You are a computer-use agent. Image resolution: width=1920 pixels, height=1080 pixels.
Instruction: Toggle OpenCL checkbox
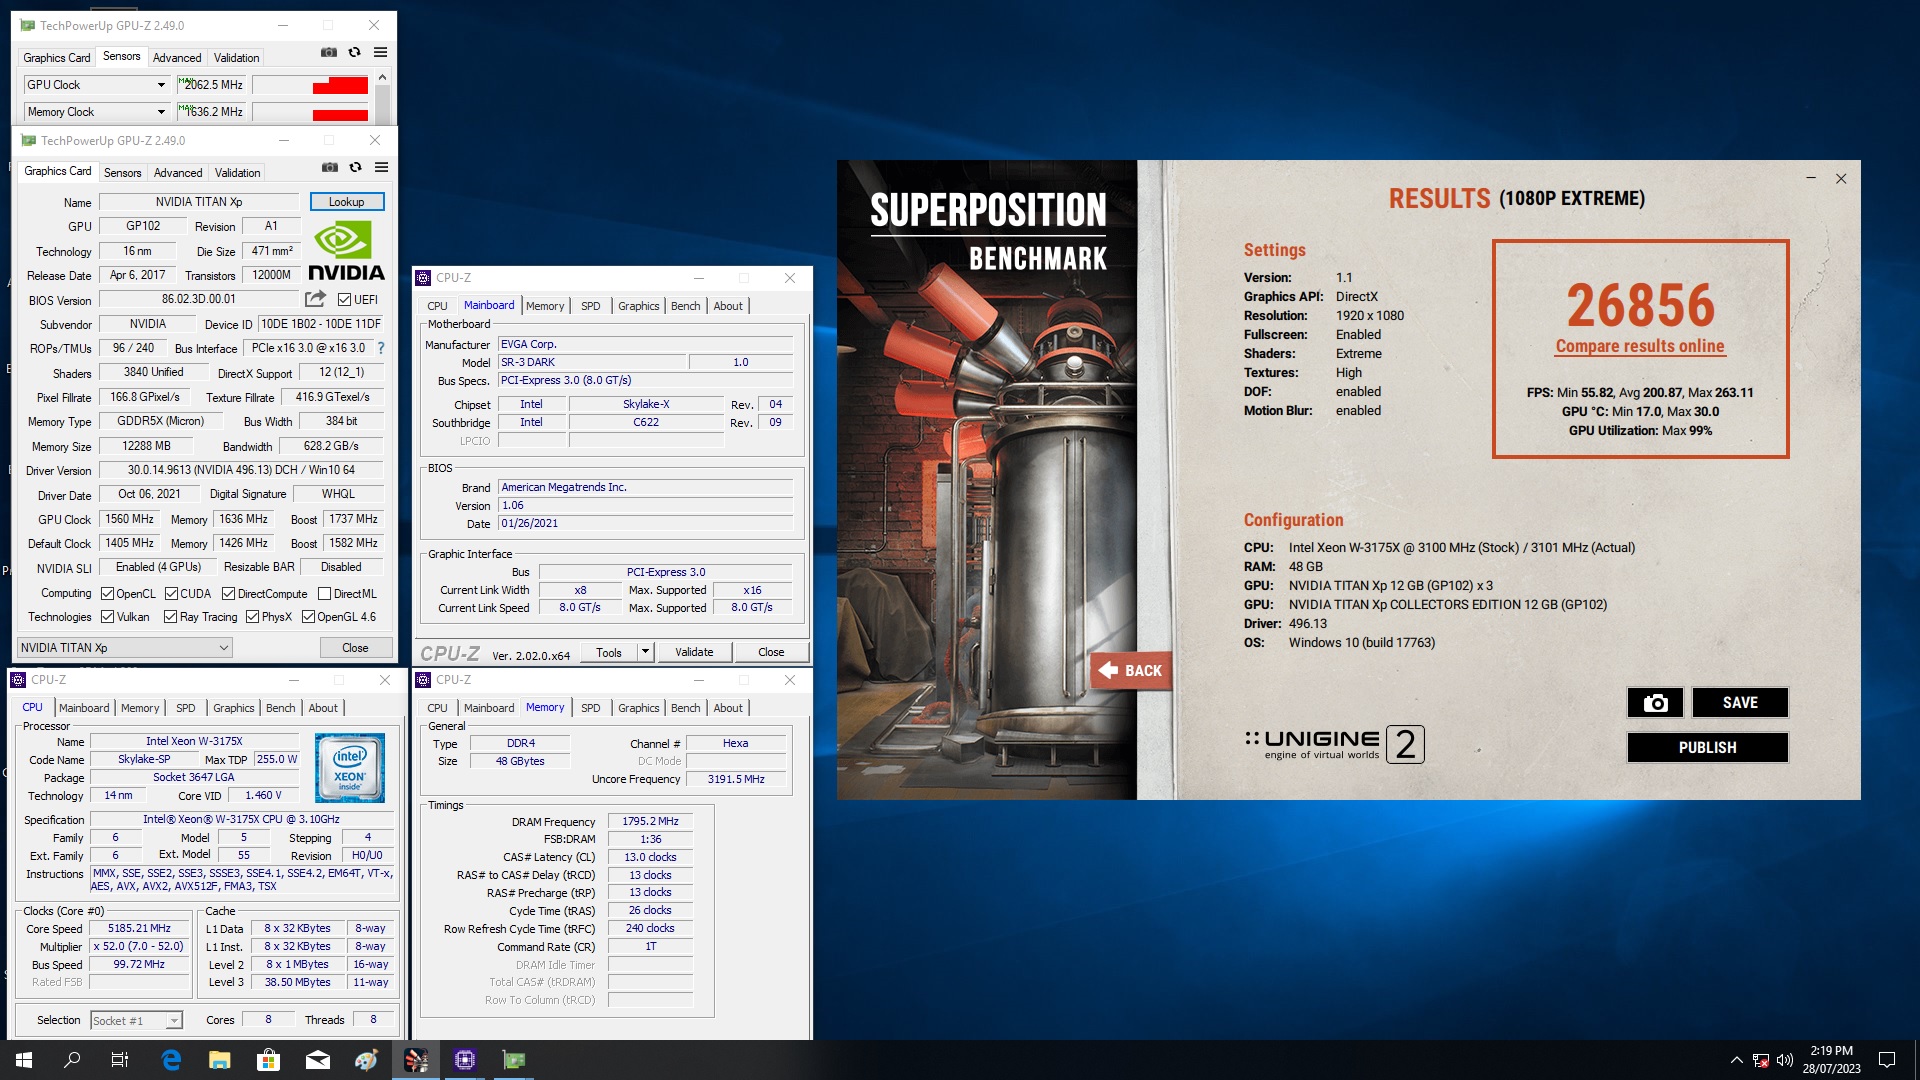107,593
